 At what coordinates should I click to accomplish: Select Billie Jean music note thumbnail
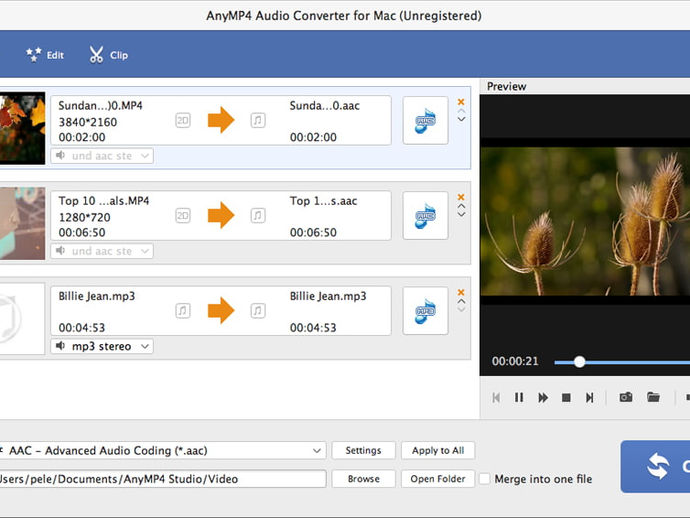tap(22, 318)
